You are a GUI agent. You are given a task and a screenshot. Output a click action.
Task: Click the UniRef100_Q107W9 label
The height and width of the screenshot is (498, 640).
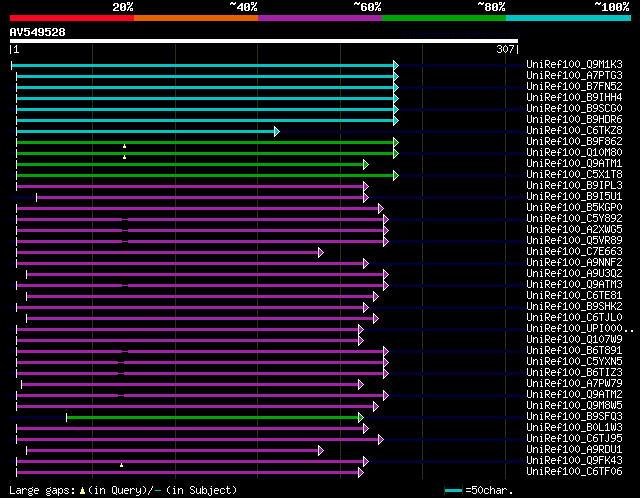click(574, 340)
